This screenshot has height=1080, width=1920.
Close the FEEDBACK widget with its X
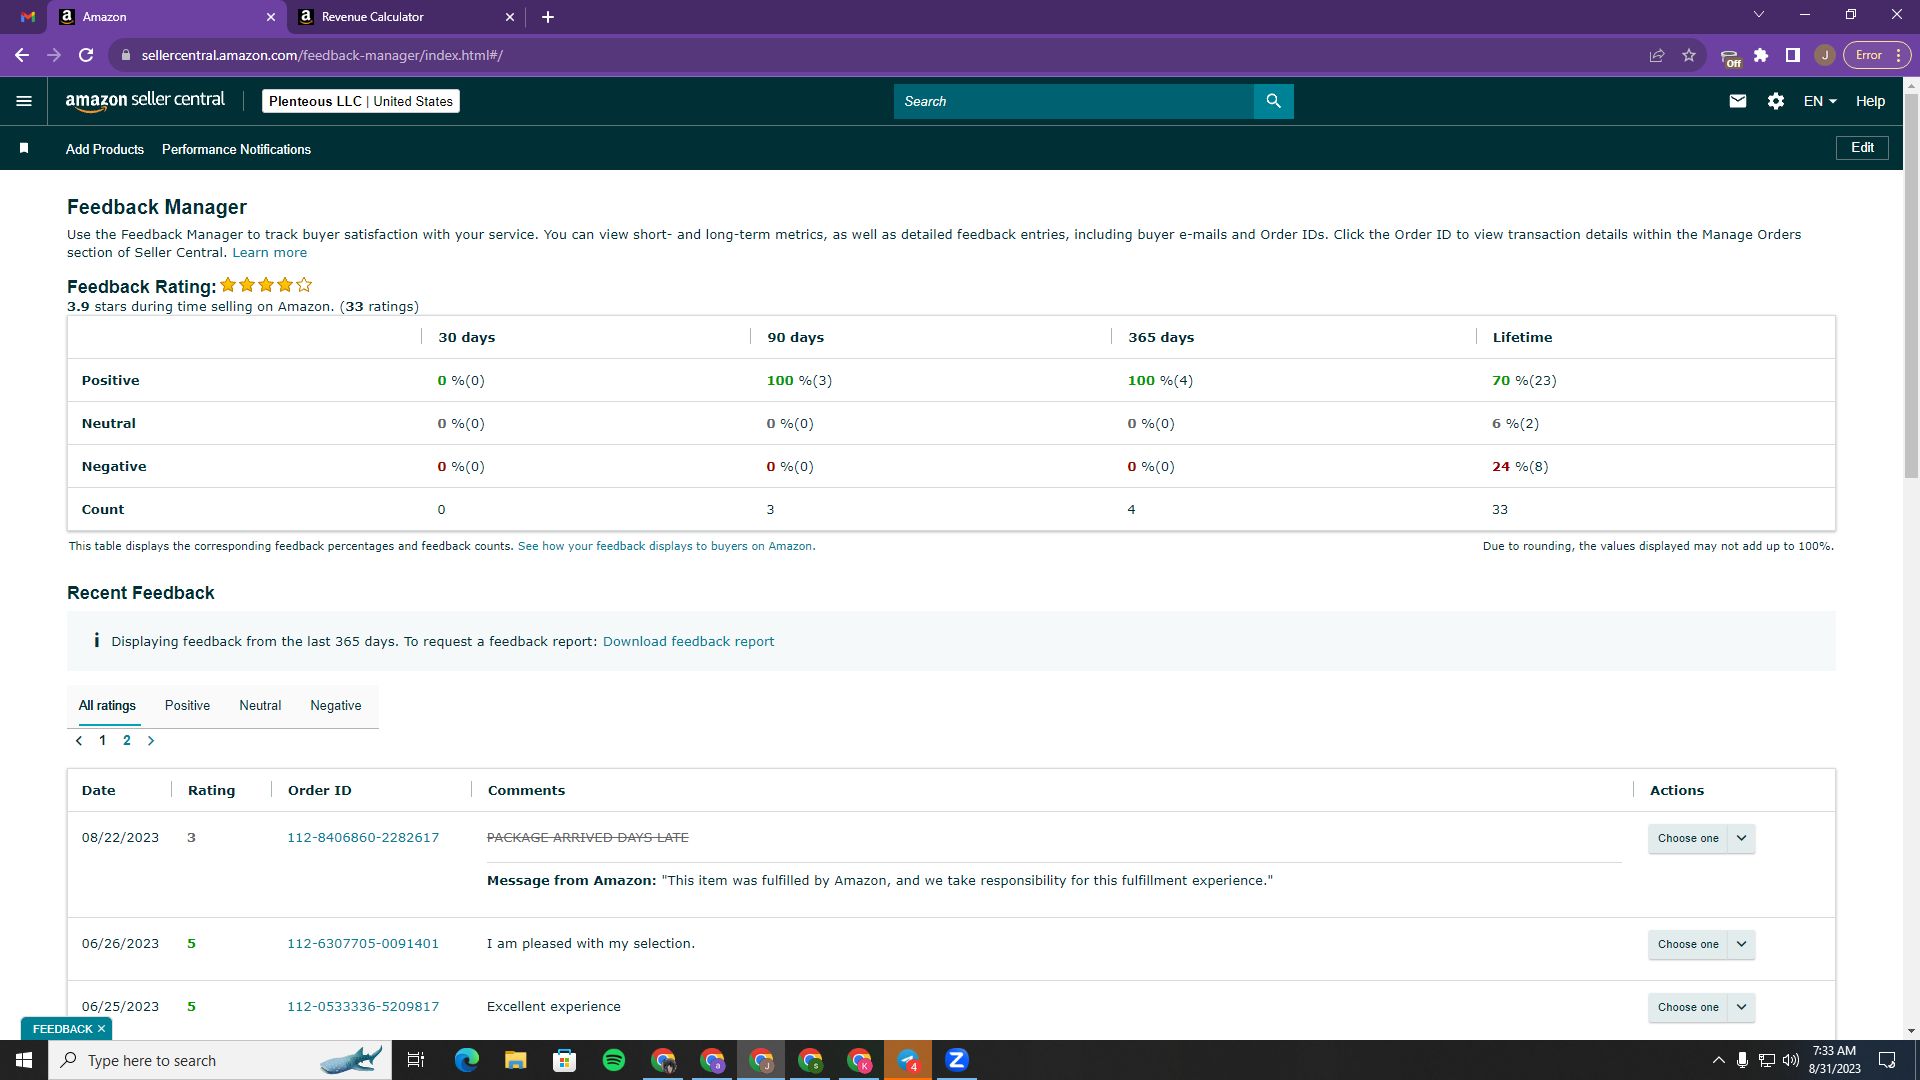(x=101, y=1029)
